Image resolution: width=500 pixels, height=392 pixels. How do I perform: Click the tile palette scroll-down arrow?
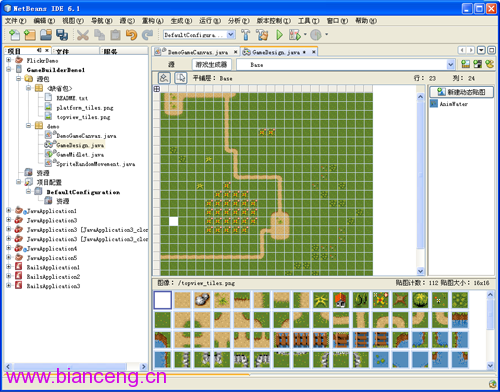point(490,365)
